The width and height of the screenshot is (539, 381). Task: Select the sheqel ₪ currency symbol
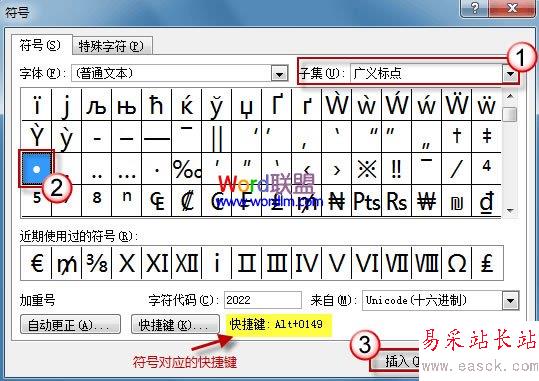pos(456,201)
